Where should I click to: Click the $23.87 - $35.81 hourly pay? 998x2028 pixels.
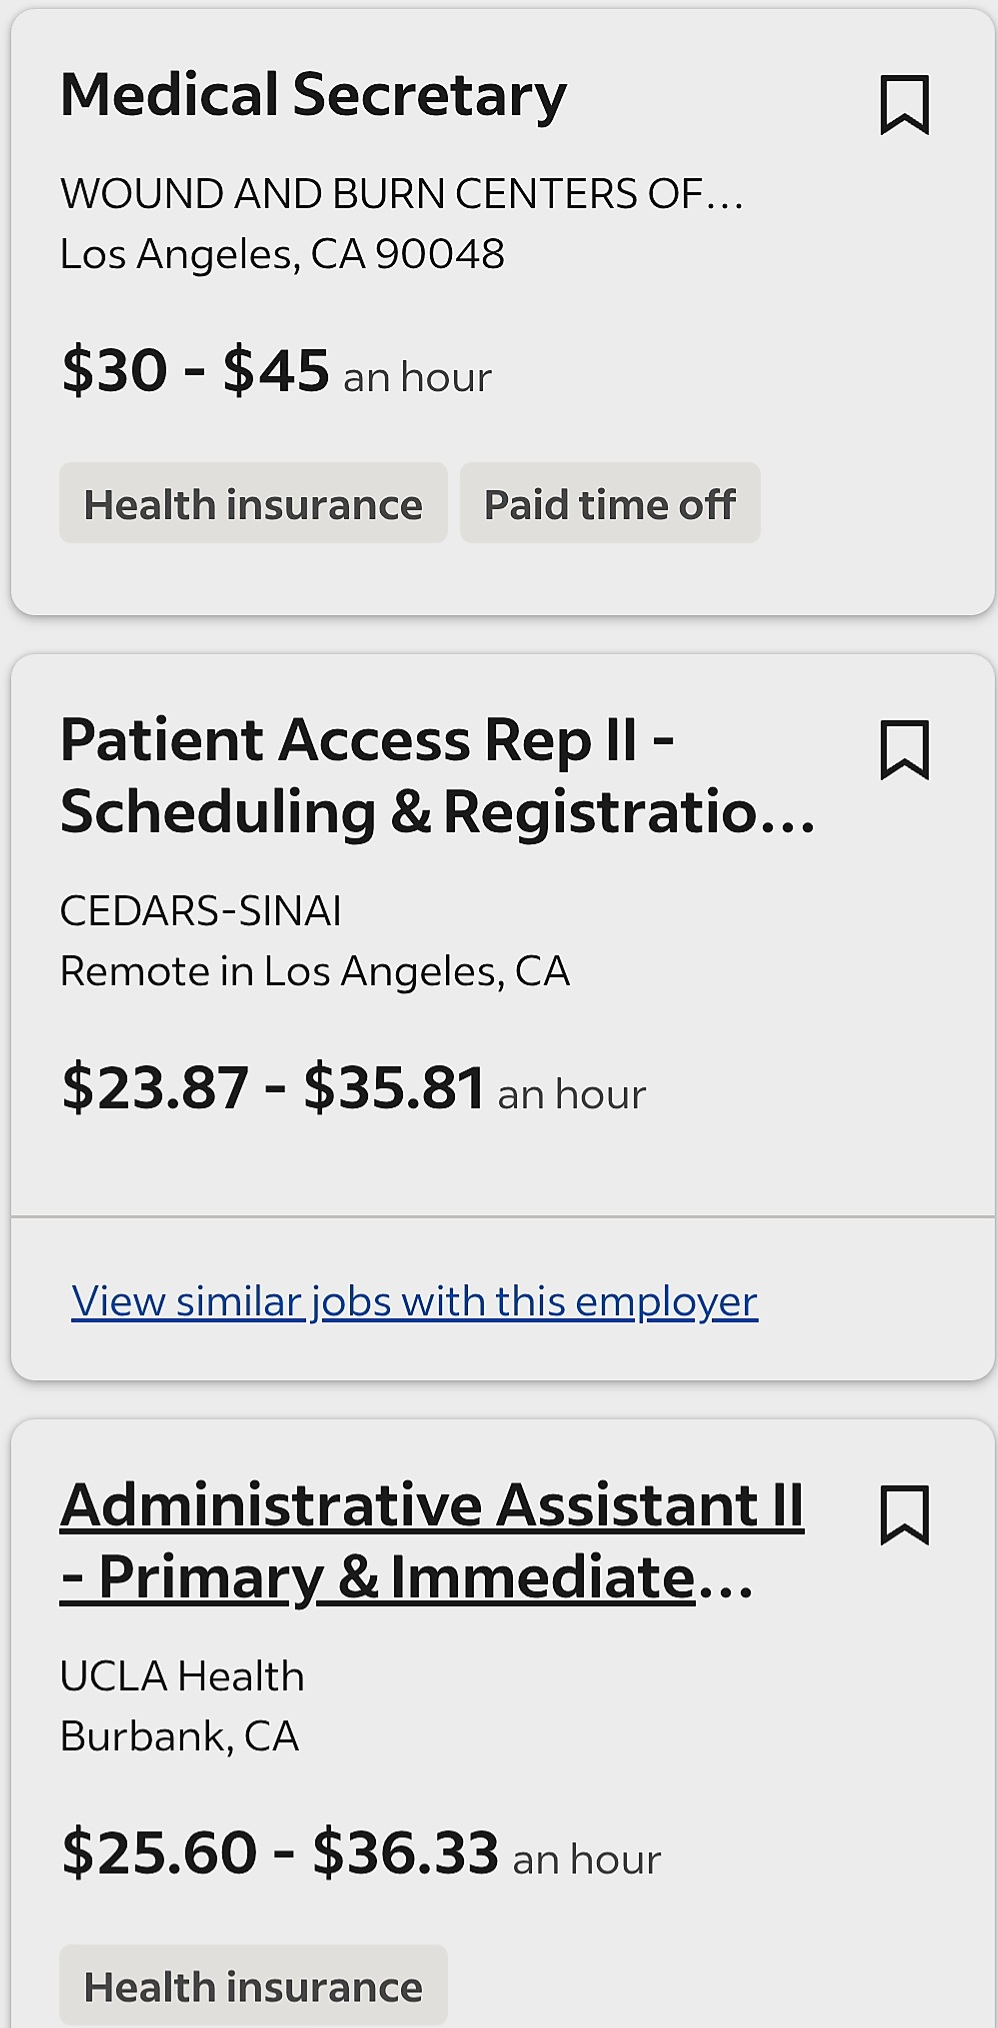point(353,1088)
